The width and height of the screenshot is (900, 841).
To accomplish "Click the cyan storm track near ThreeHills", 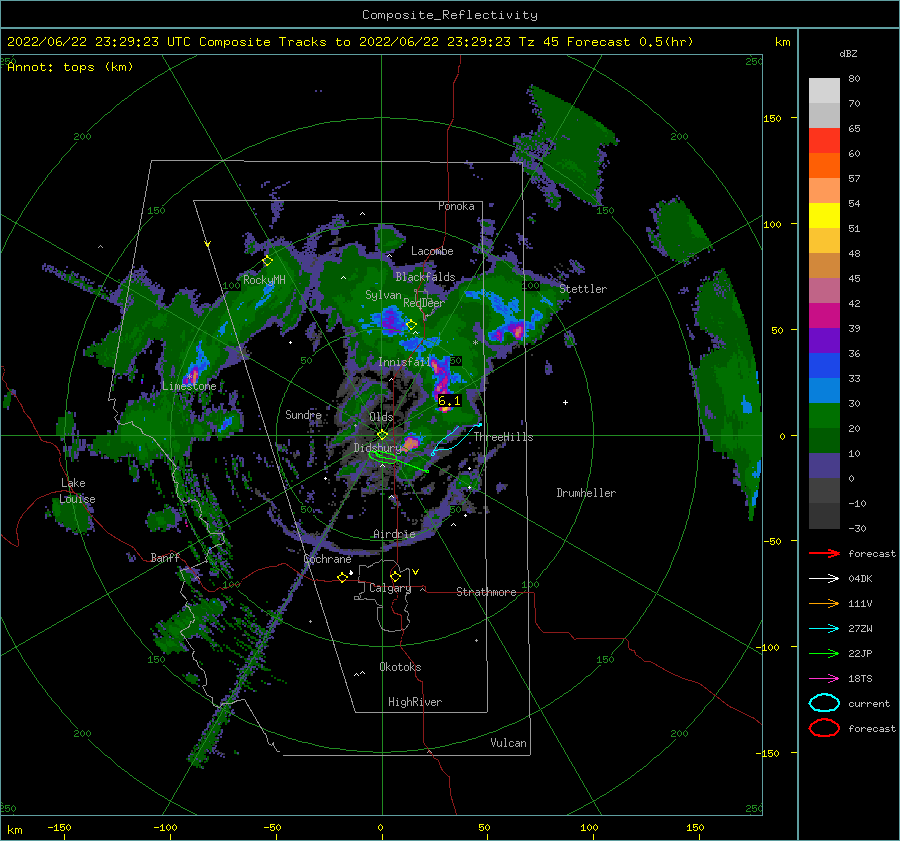I will pyautogui.click(x=456, y=438).
